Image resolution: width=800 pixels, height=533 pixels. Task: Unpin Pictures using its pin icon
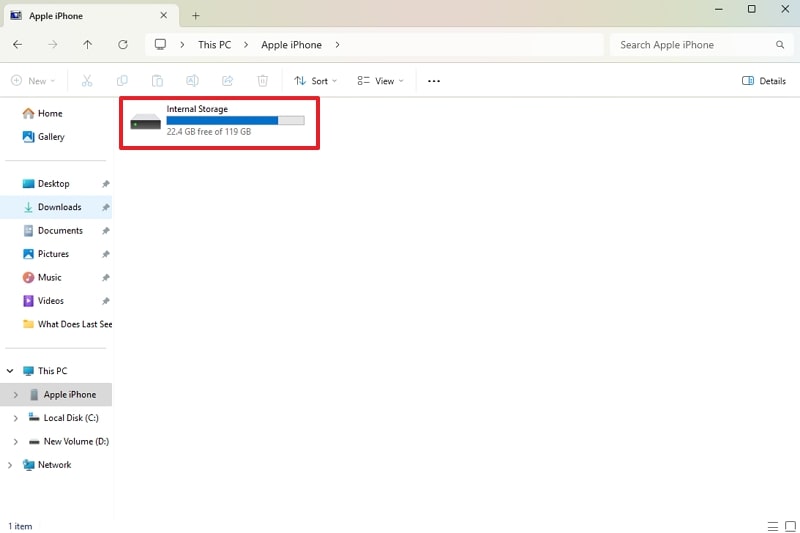pos(106,254)
